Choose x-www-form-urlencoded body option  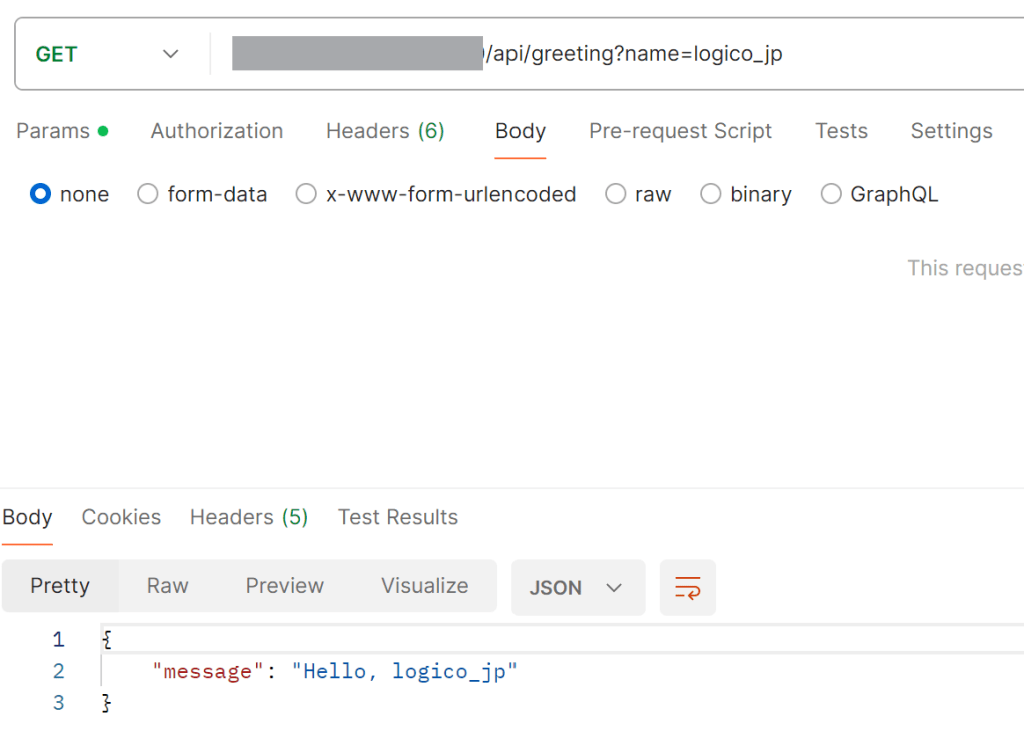(x=306, y=194)
